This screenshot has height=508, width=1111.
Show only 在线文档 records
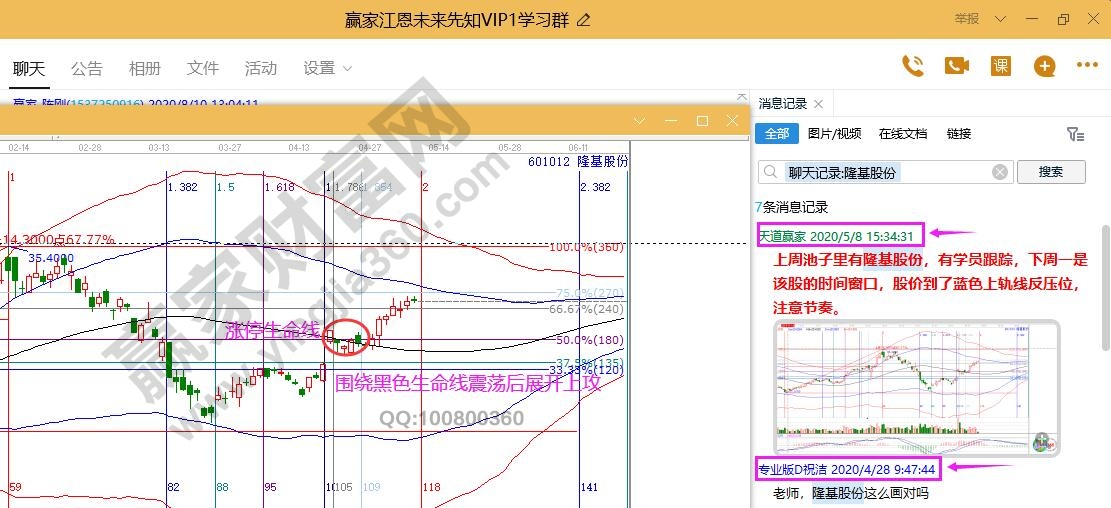903,134
